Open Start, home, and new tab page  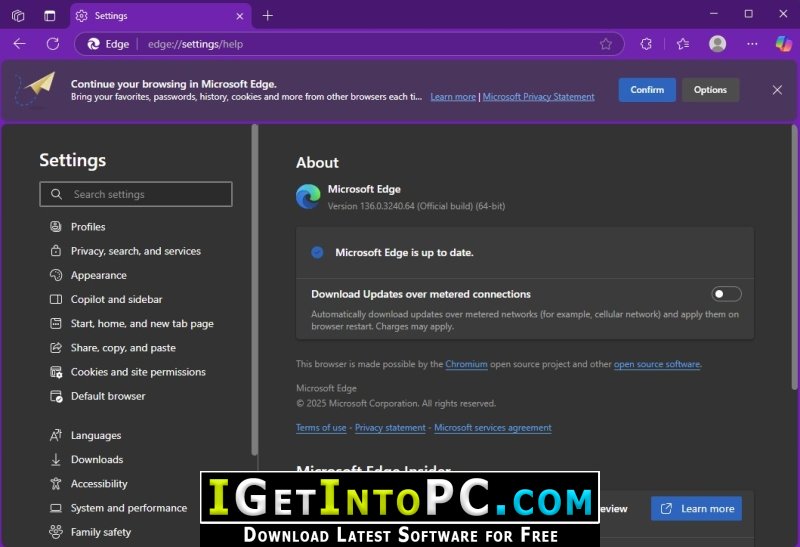pos(142,324)
